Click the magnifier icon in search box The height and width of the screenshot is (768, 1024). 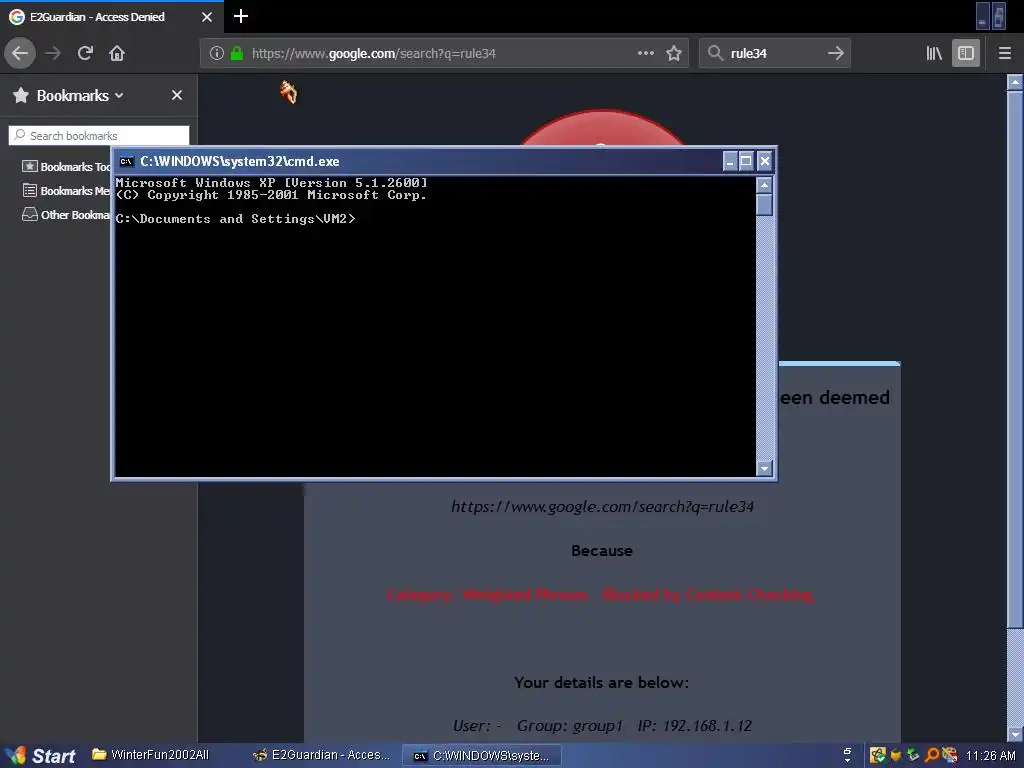point(715,53)
